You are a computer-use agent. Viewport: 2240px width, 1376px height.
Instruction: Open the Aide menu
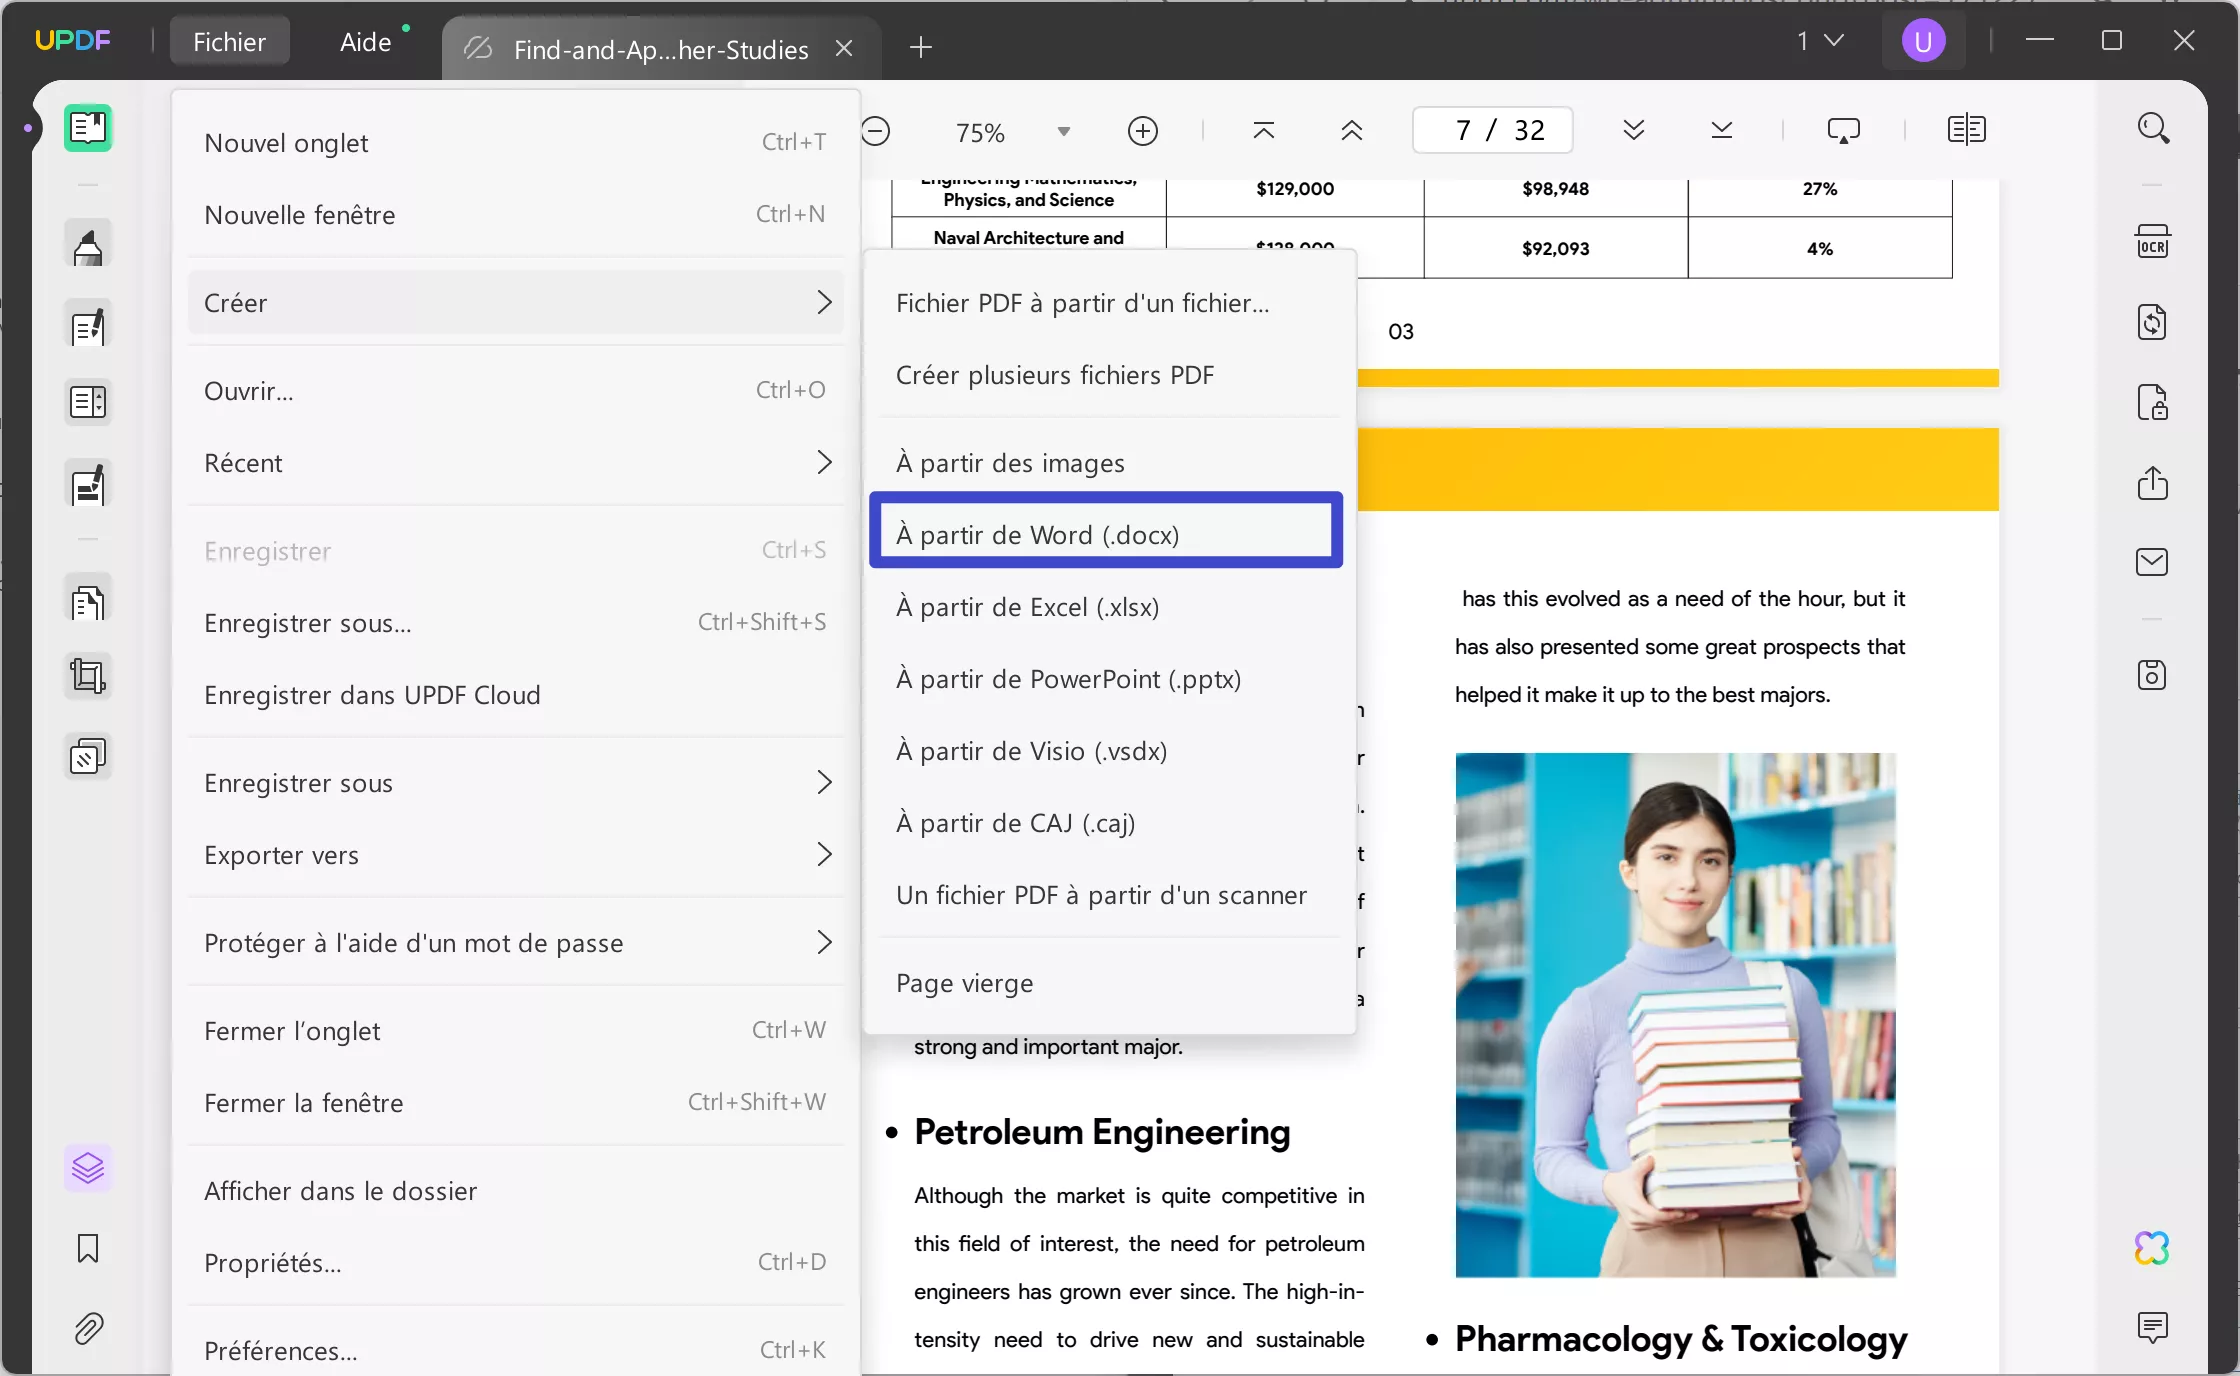[x=365, y=42]
